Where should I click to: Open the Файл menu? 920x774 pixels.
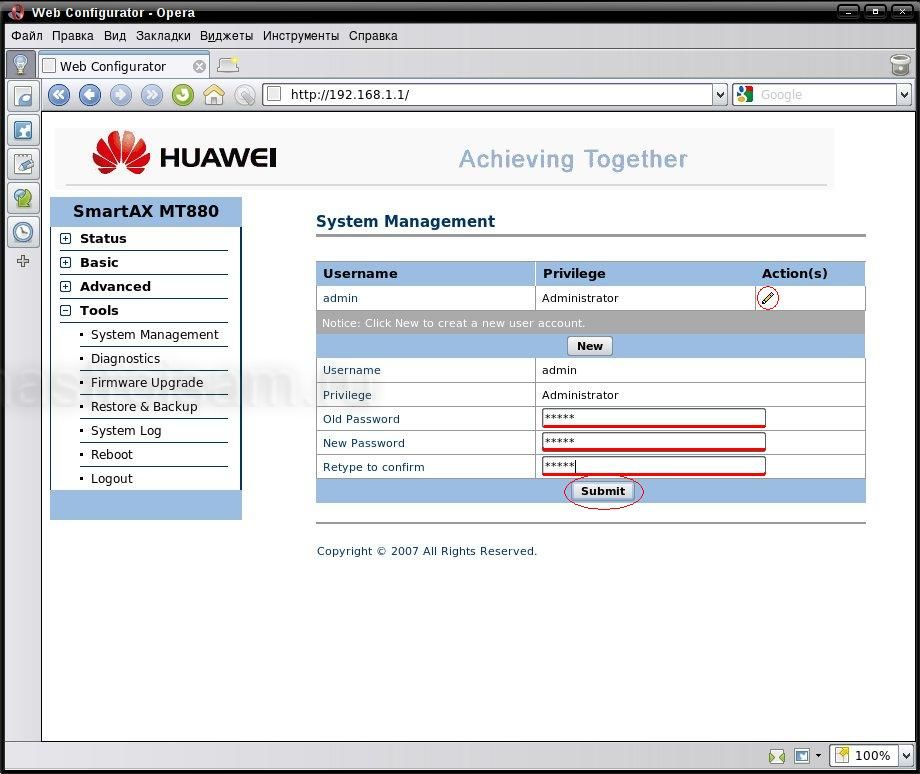[27, 36]
